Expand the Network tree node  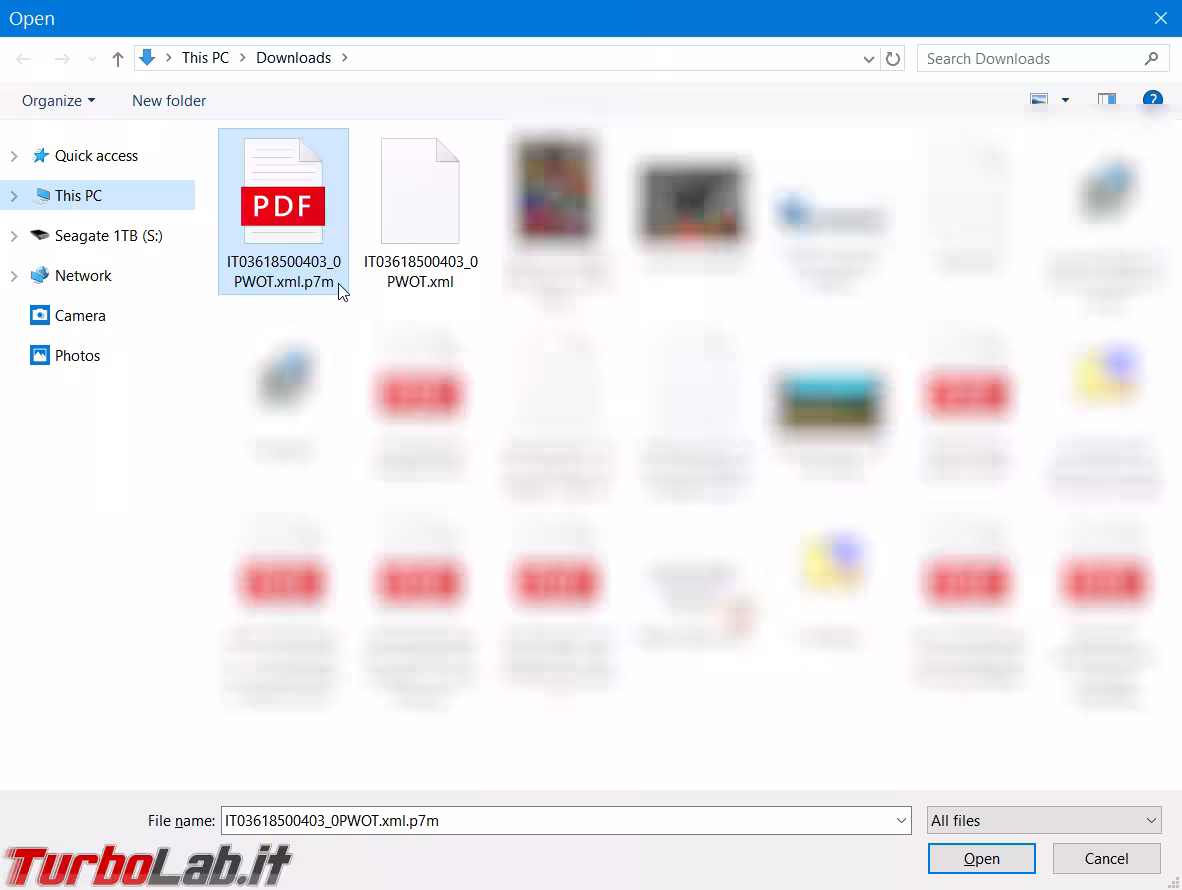click(14, 276)
